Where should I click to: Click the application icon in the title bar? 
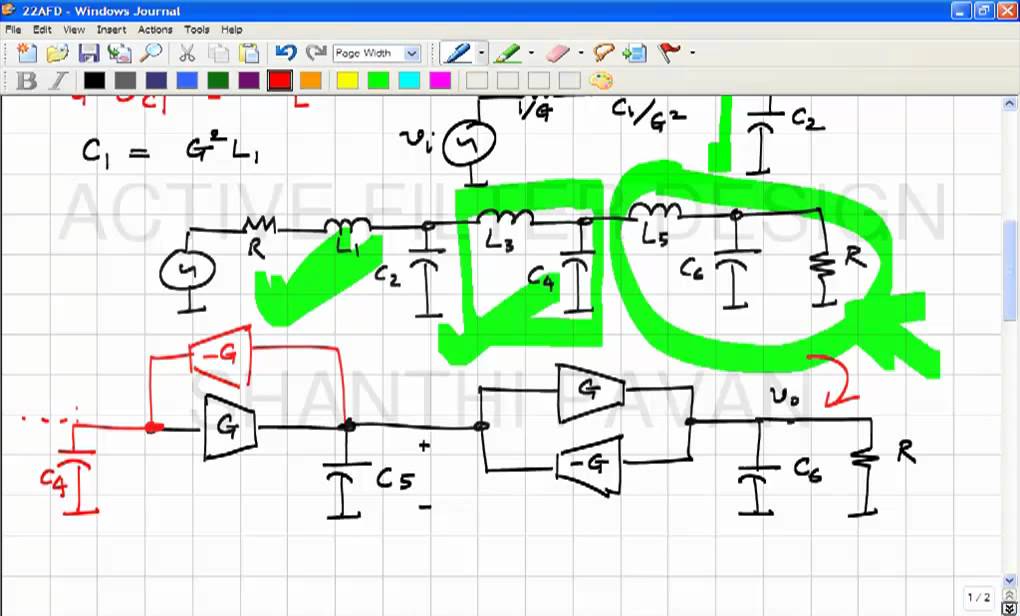pyautogui.click(x=8, y=10)
